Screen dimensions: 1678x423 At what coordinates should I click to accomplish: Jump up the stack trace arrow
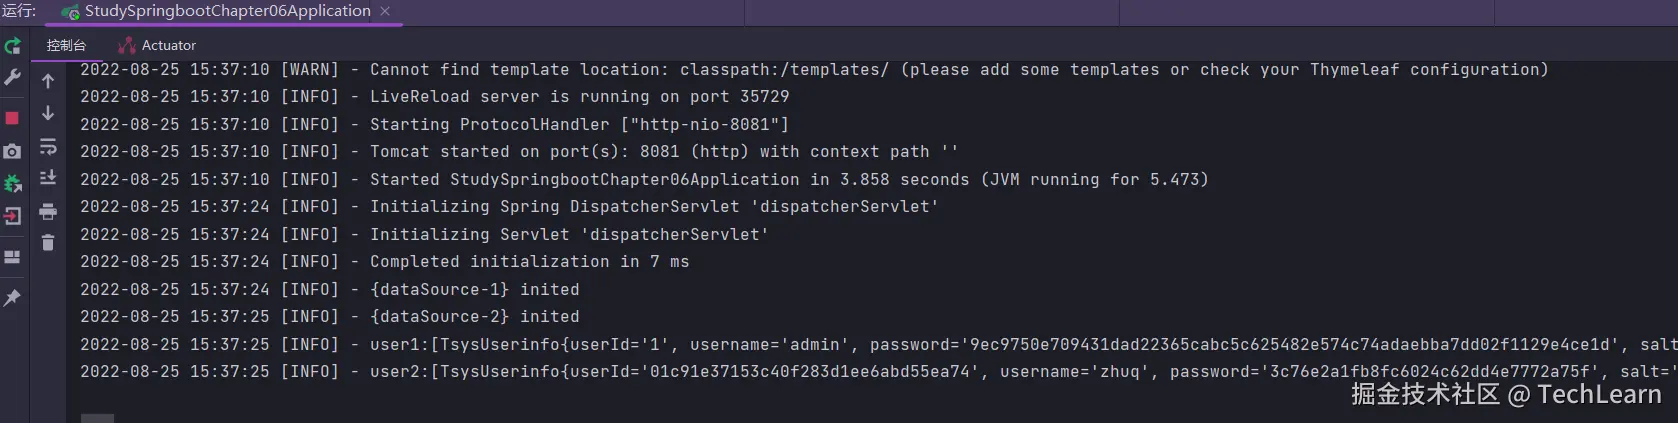(x=47, y=81)
